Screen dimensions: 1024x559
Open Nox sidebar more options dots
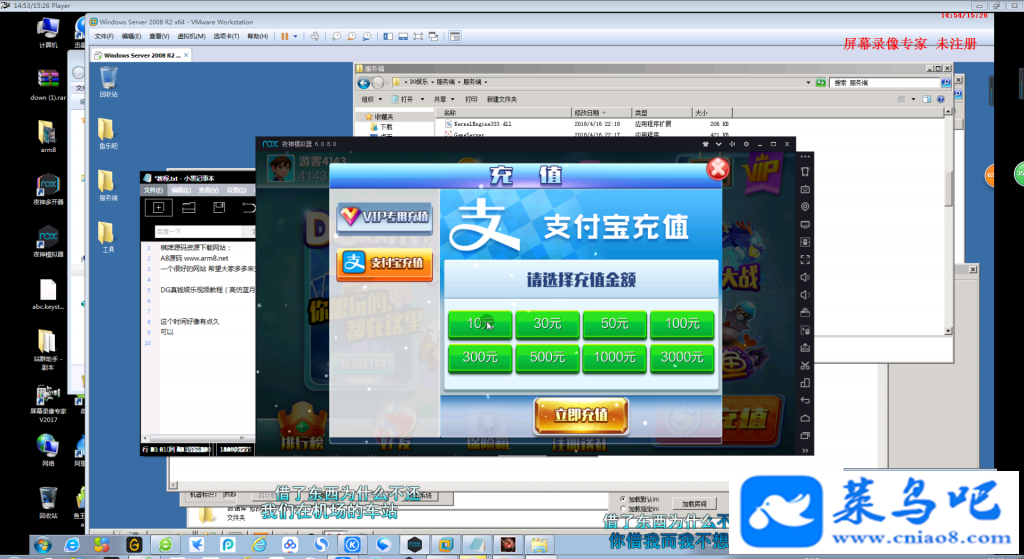tap(805, 157)
